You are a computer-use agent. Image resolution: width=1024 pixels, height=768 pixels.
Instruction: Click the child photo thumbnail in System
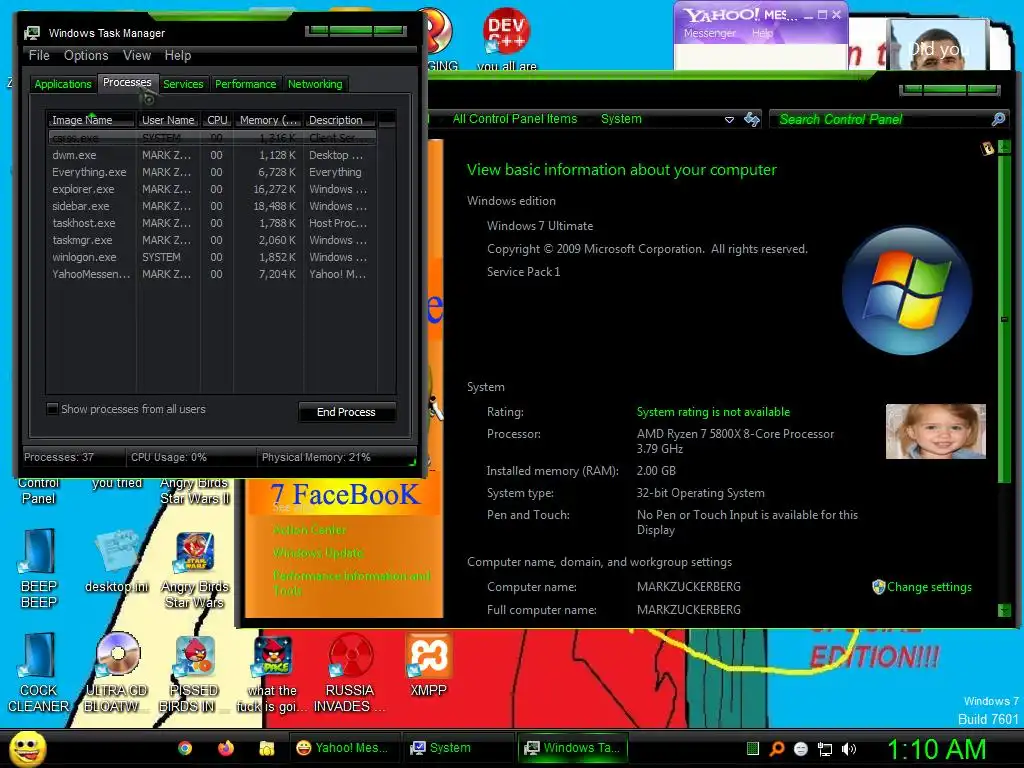click(x=936, y=431)
